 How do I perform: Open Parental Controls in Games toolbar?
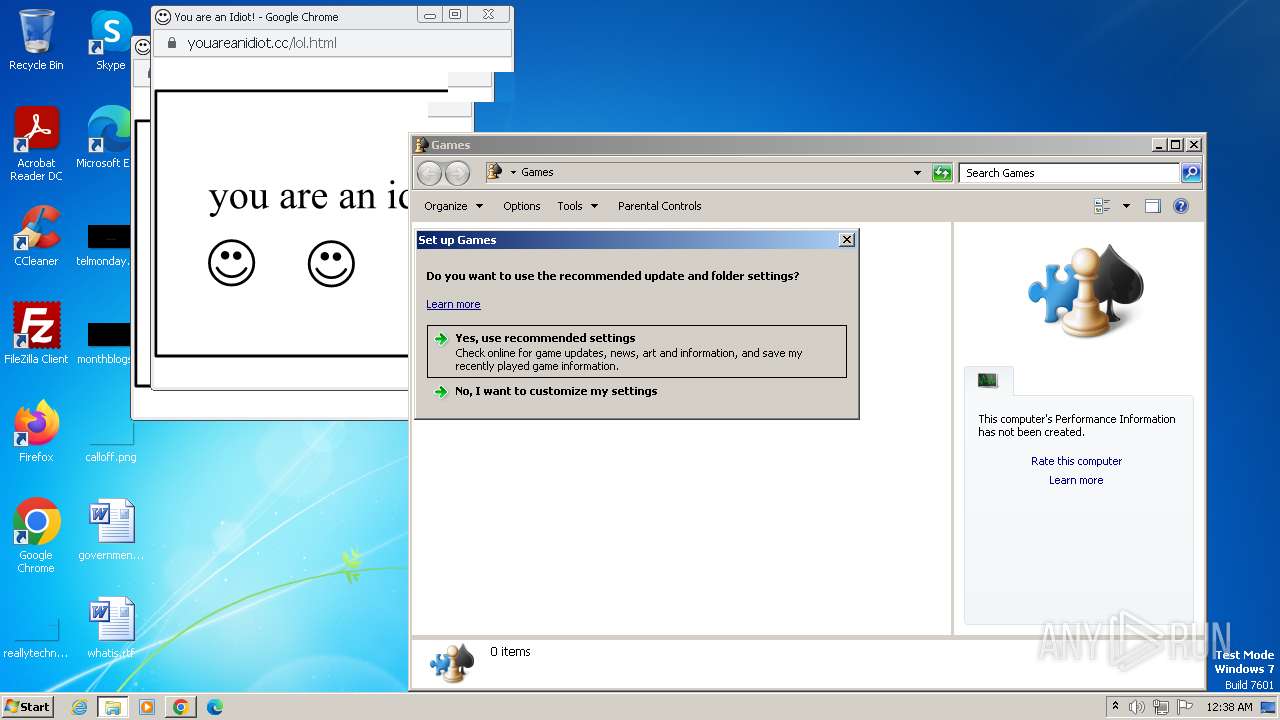pyautogui.click(x=659, y=206)
